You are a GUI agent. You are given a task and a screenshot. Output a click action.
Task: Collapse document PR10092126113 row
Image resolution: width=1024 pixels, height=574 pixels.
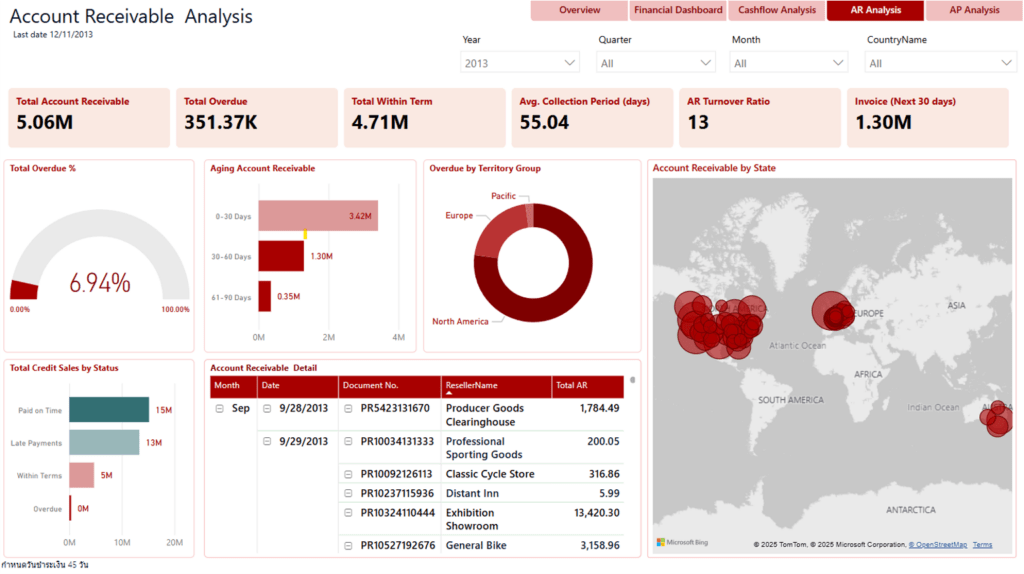pos(348,474)
